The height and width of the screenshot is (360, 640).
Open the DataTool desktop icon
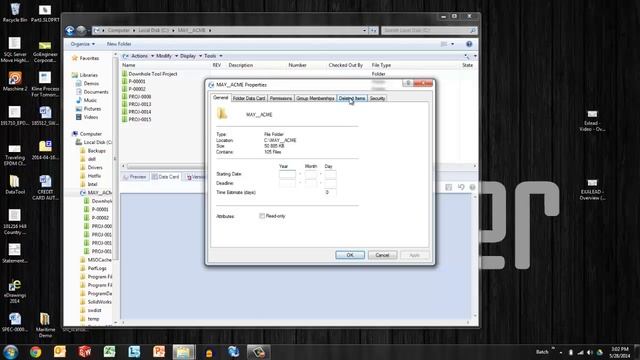tap(15, 184)
